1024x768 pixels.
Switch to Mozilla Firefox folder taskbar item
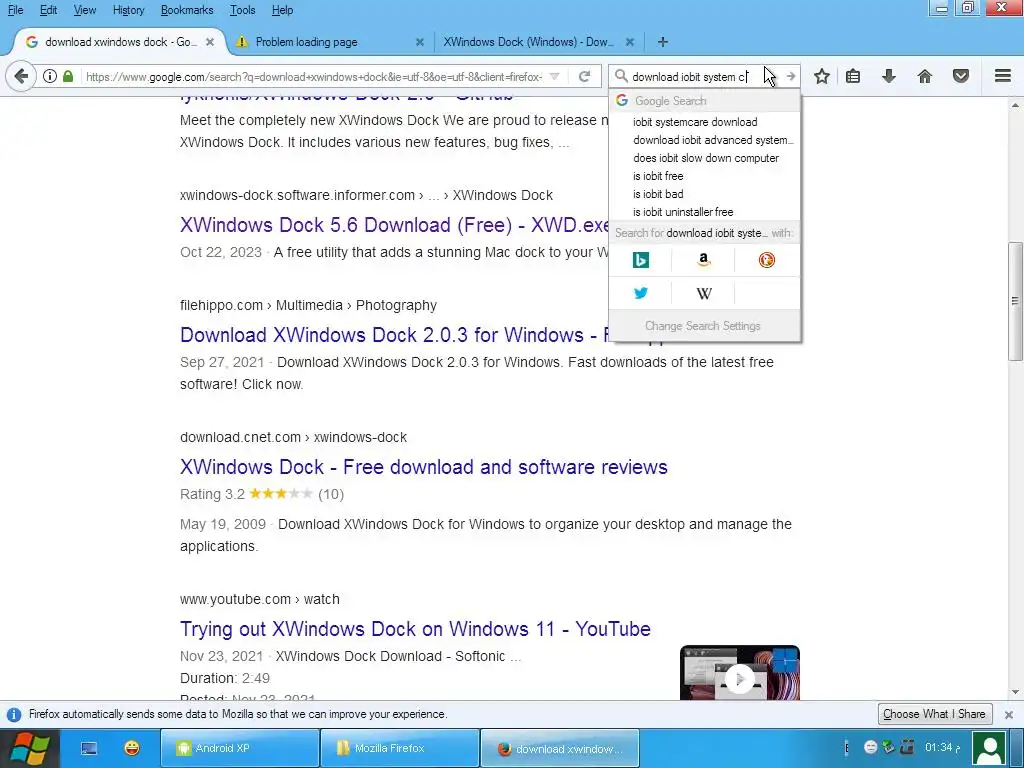(x=400, y=748)
